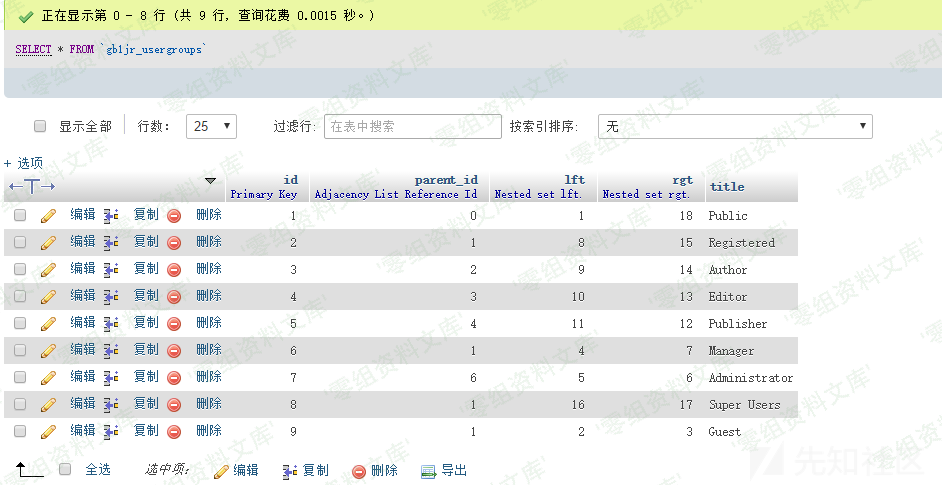Open the 行数 row count dropdown
Image resolution: width=942 pixels, height=485 pixels.
(214, 126)
